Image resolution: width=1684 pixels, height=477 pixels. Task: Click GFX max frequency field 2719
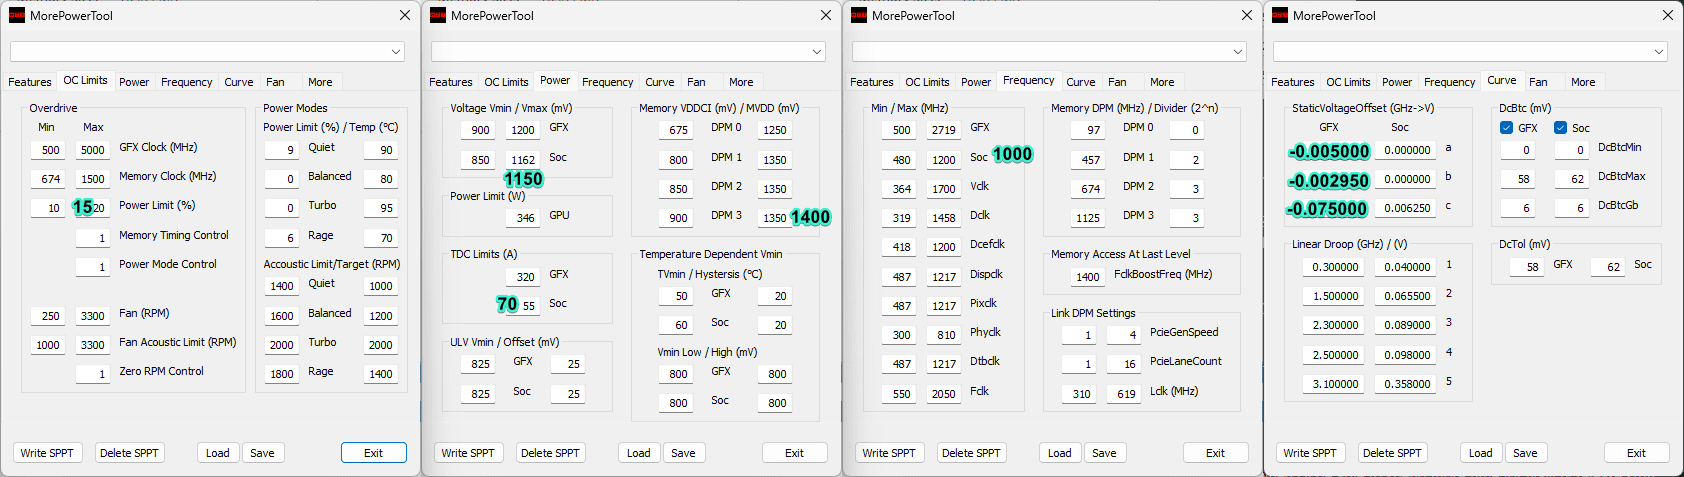944,130
